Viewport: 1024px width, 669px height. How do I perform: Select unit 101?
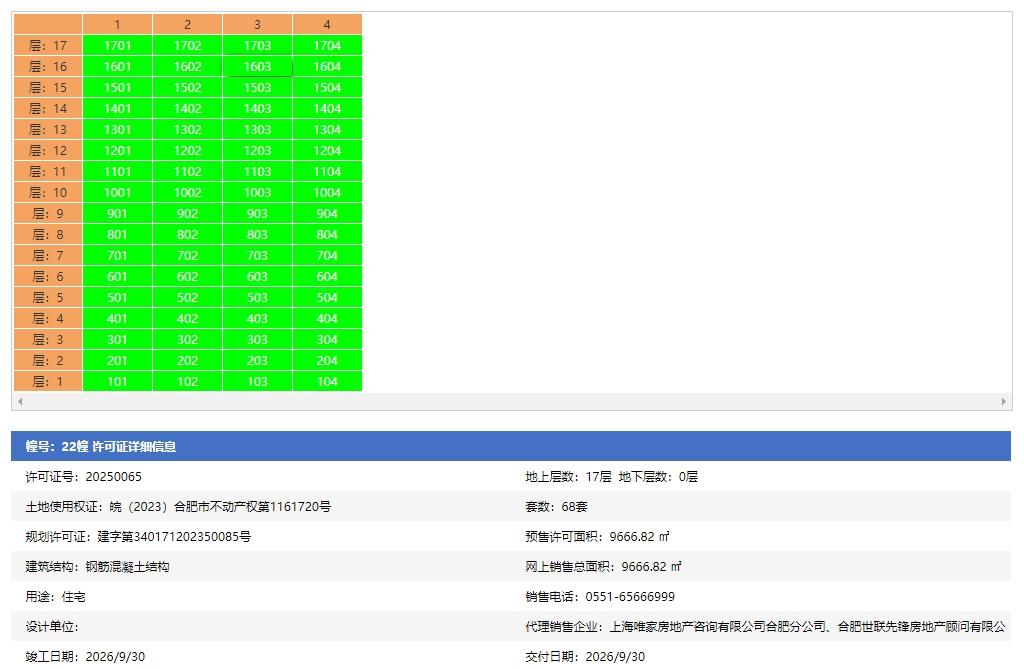[x=118, y=381]
